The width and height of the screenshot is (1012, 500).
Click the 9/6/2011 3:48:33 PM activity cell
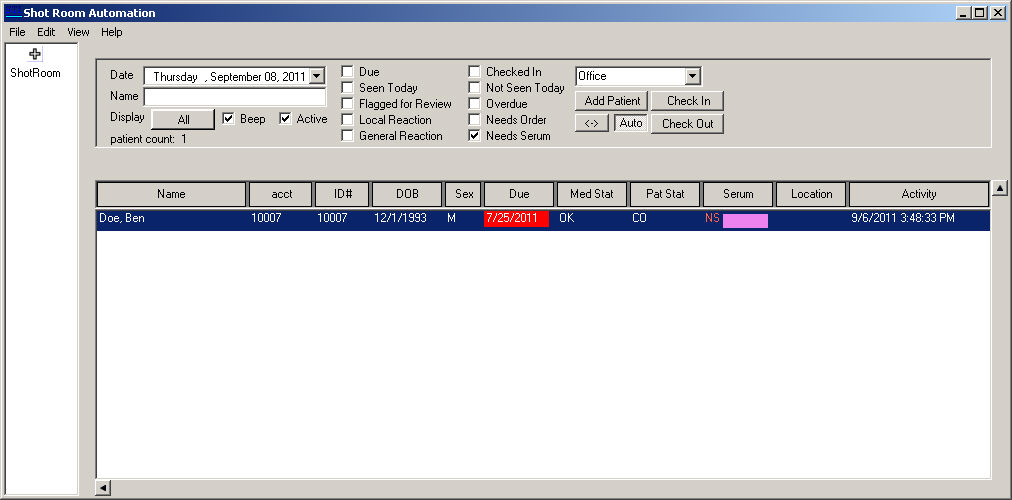[903, 219]
